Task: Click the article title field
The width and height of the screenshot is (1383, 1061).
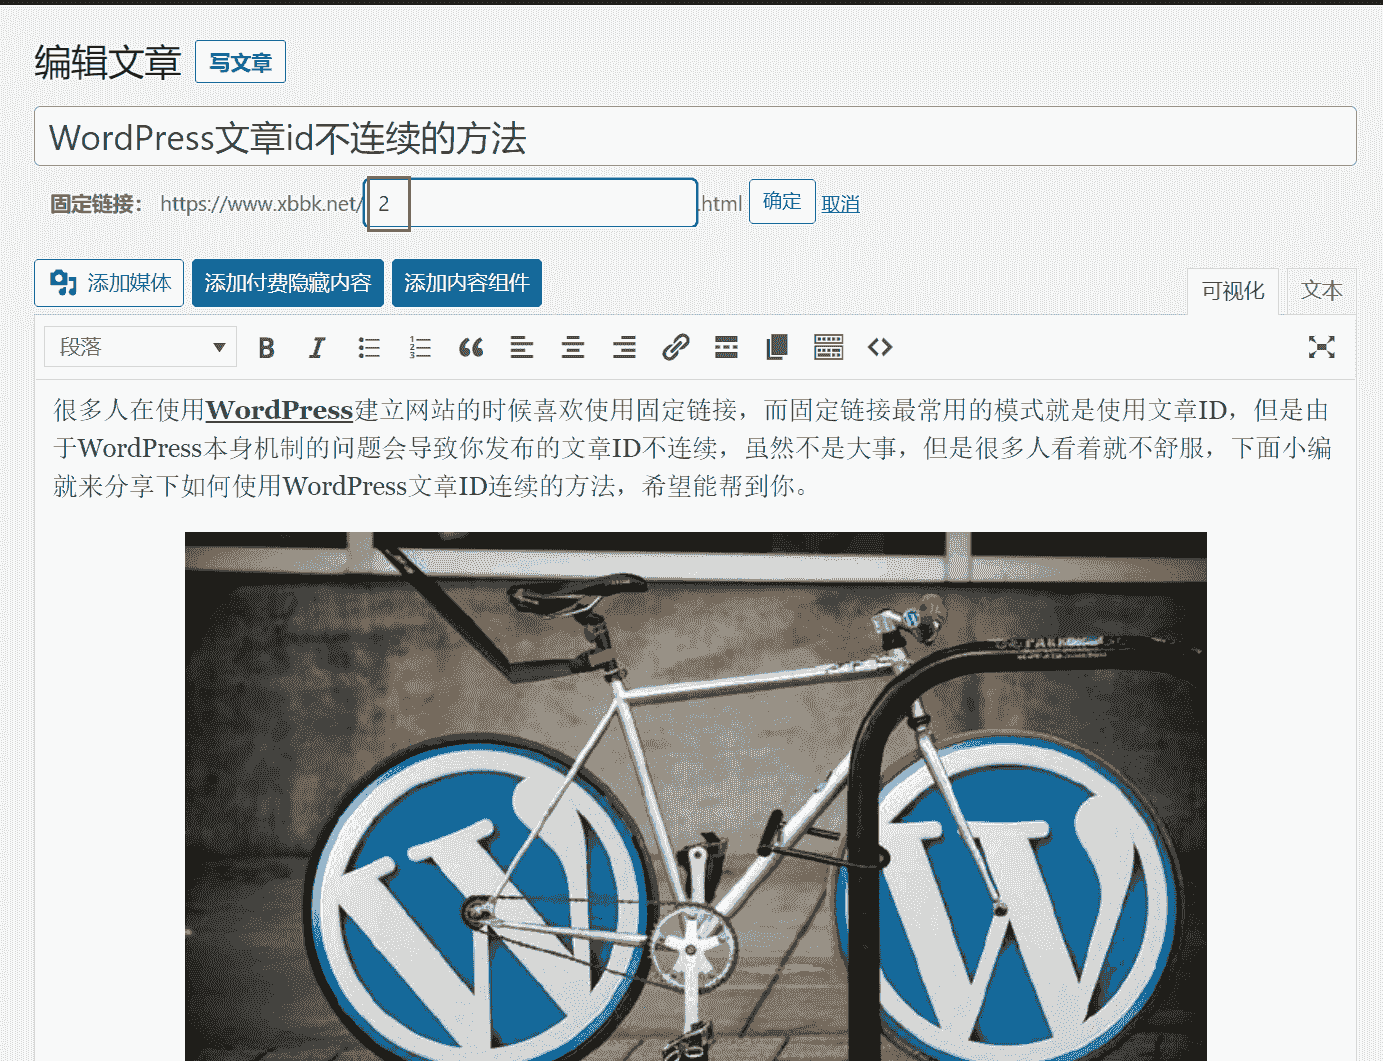Action: 695,136
